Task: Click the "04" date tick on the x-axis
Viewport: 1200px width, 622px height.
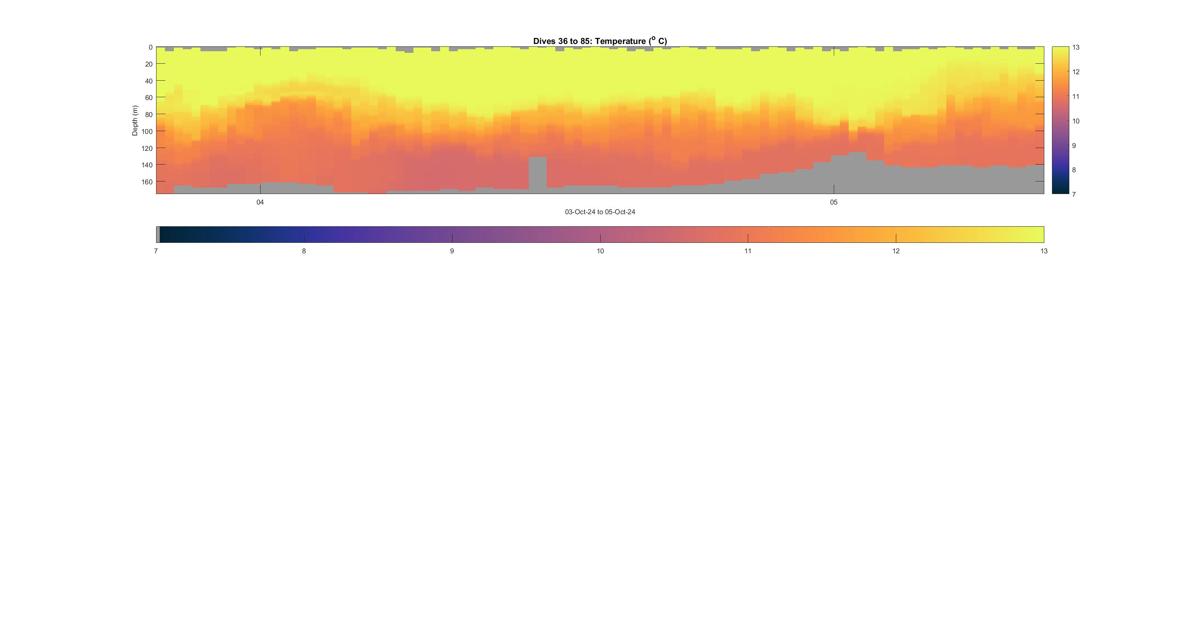Action: pos(260,202)
